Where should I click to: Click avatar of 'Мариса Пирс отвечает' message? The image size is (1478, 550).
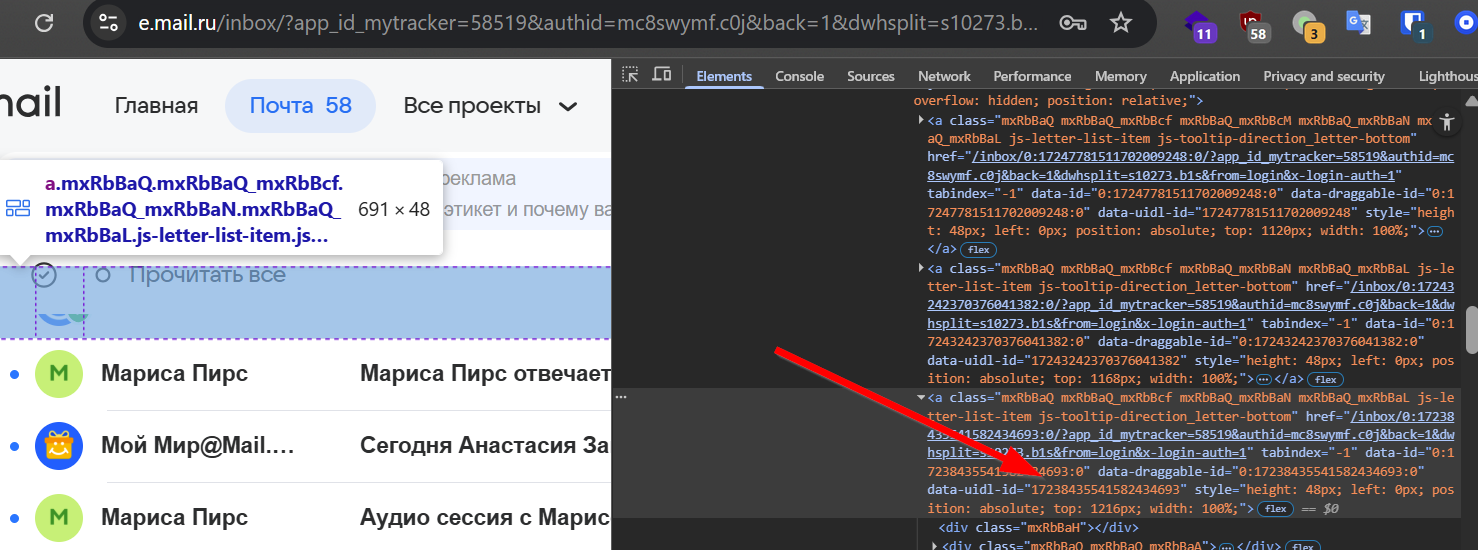[58, 374]
